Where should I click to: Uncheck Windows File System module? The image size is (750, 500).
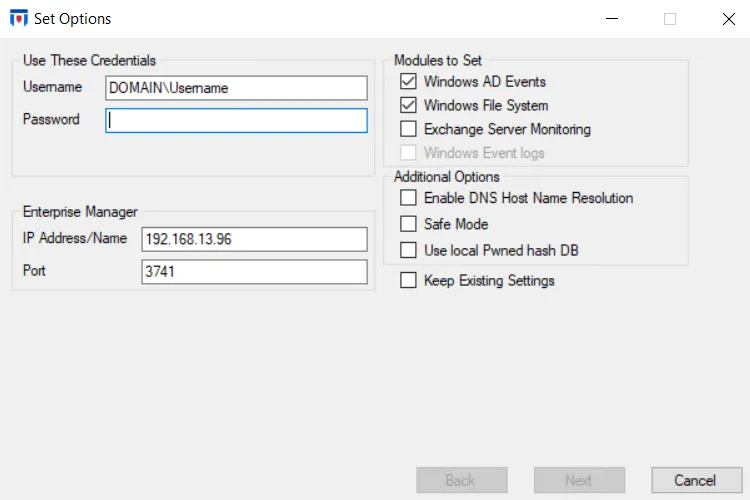pos(408,105)
